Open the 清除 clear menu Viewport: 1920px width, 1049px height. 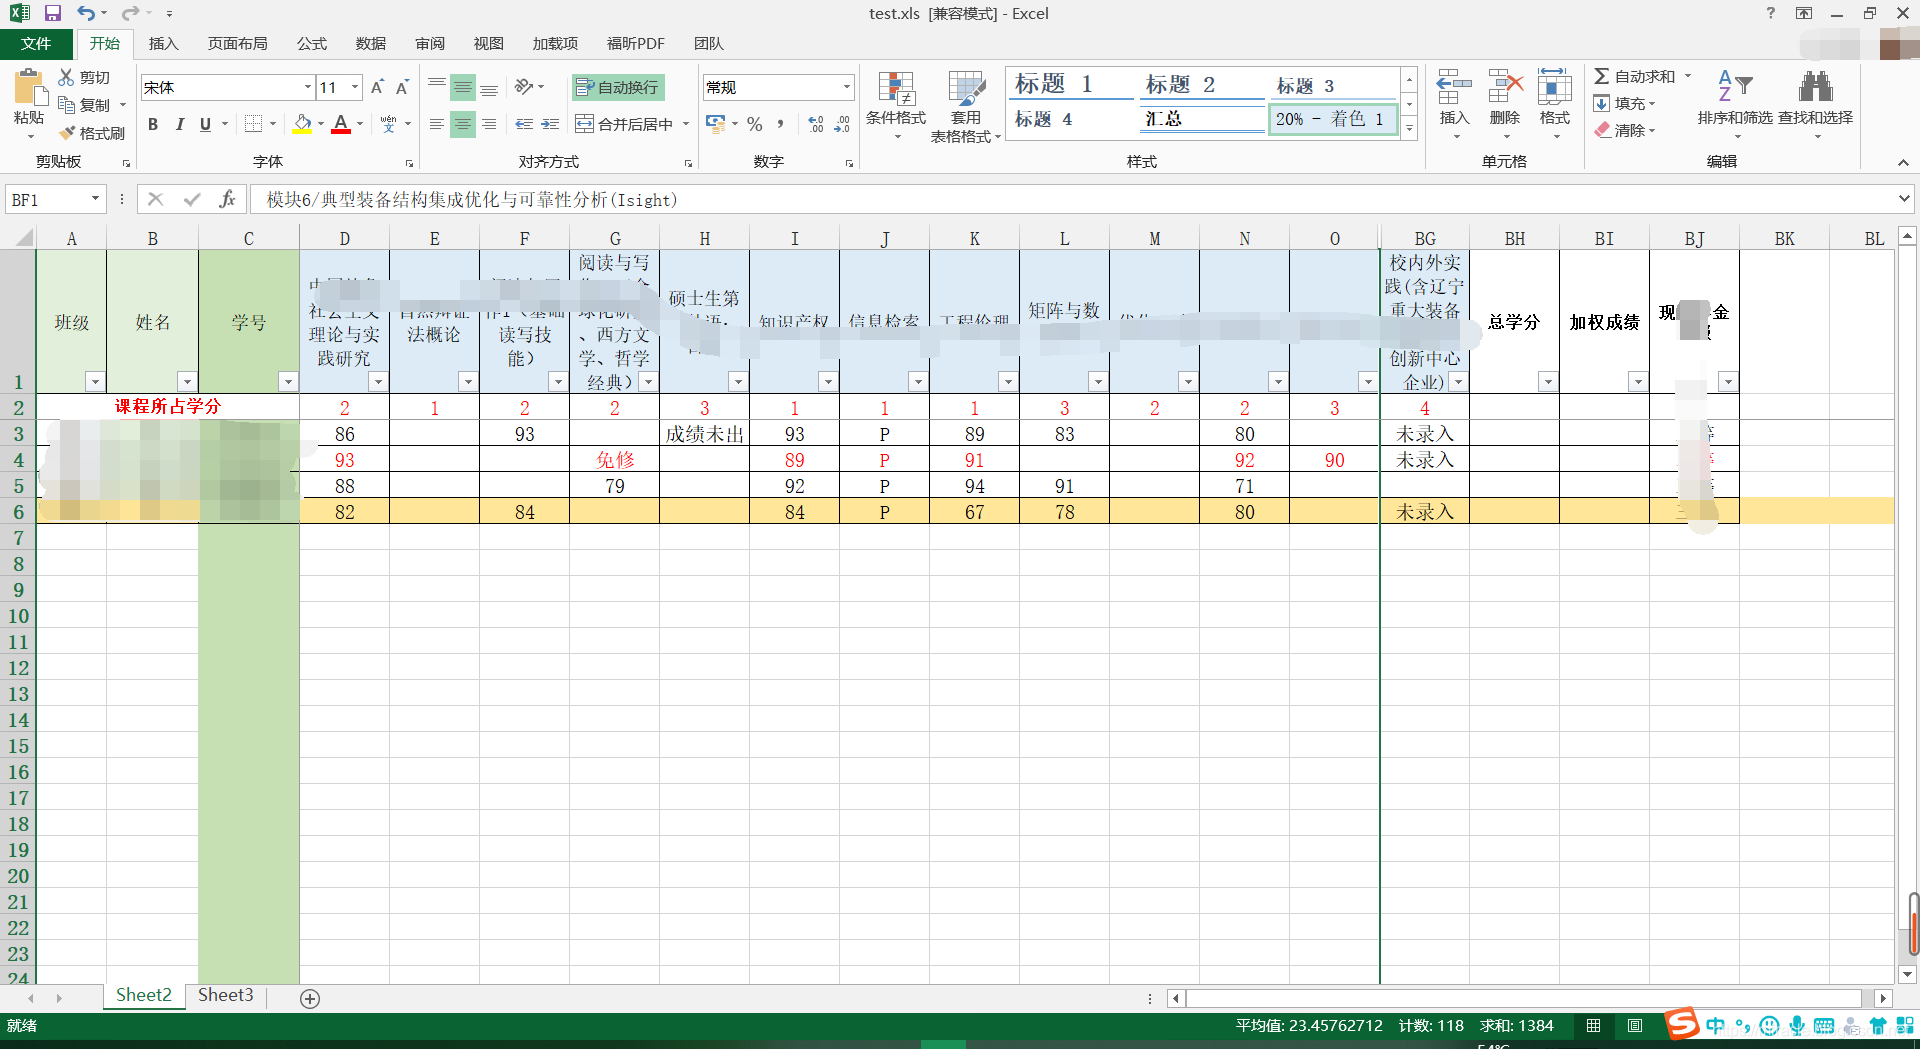point(1624,131)
